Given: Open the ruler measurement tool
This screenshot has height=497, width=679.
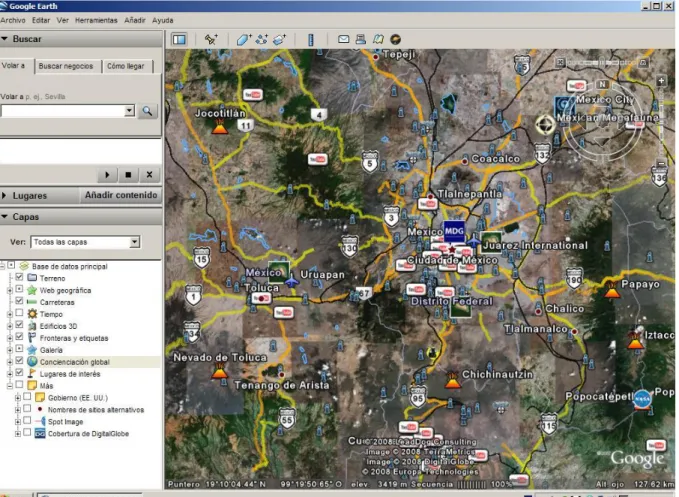Looking at the screenshot, I should coord(310,39).
